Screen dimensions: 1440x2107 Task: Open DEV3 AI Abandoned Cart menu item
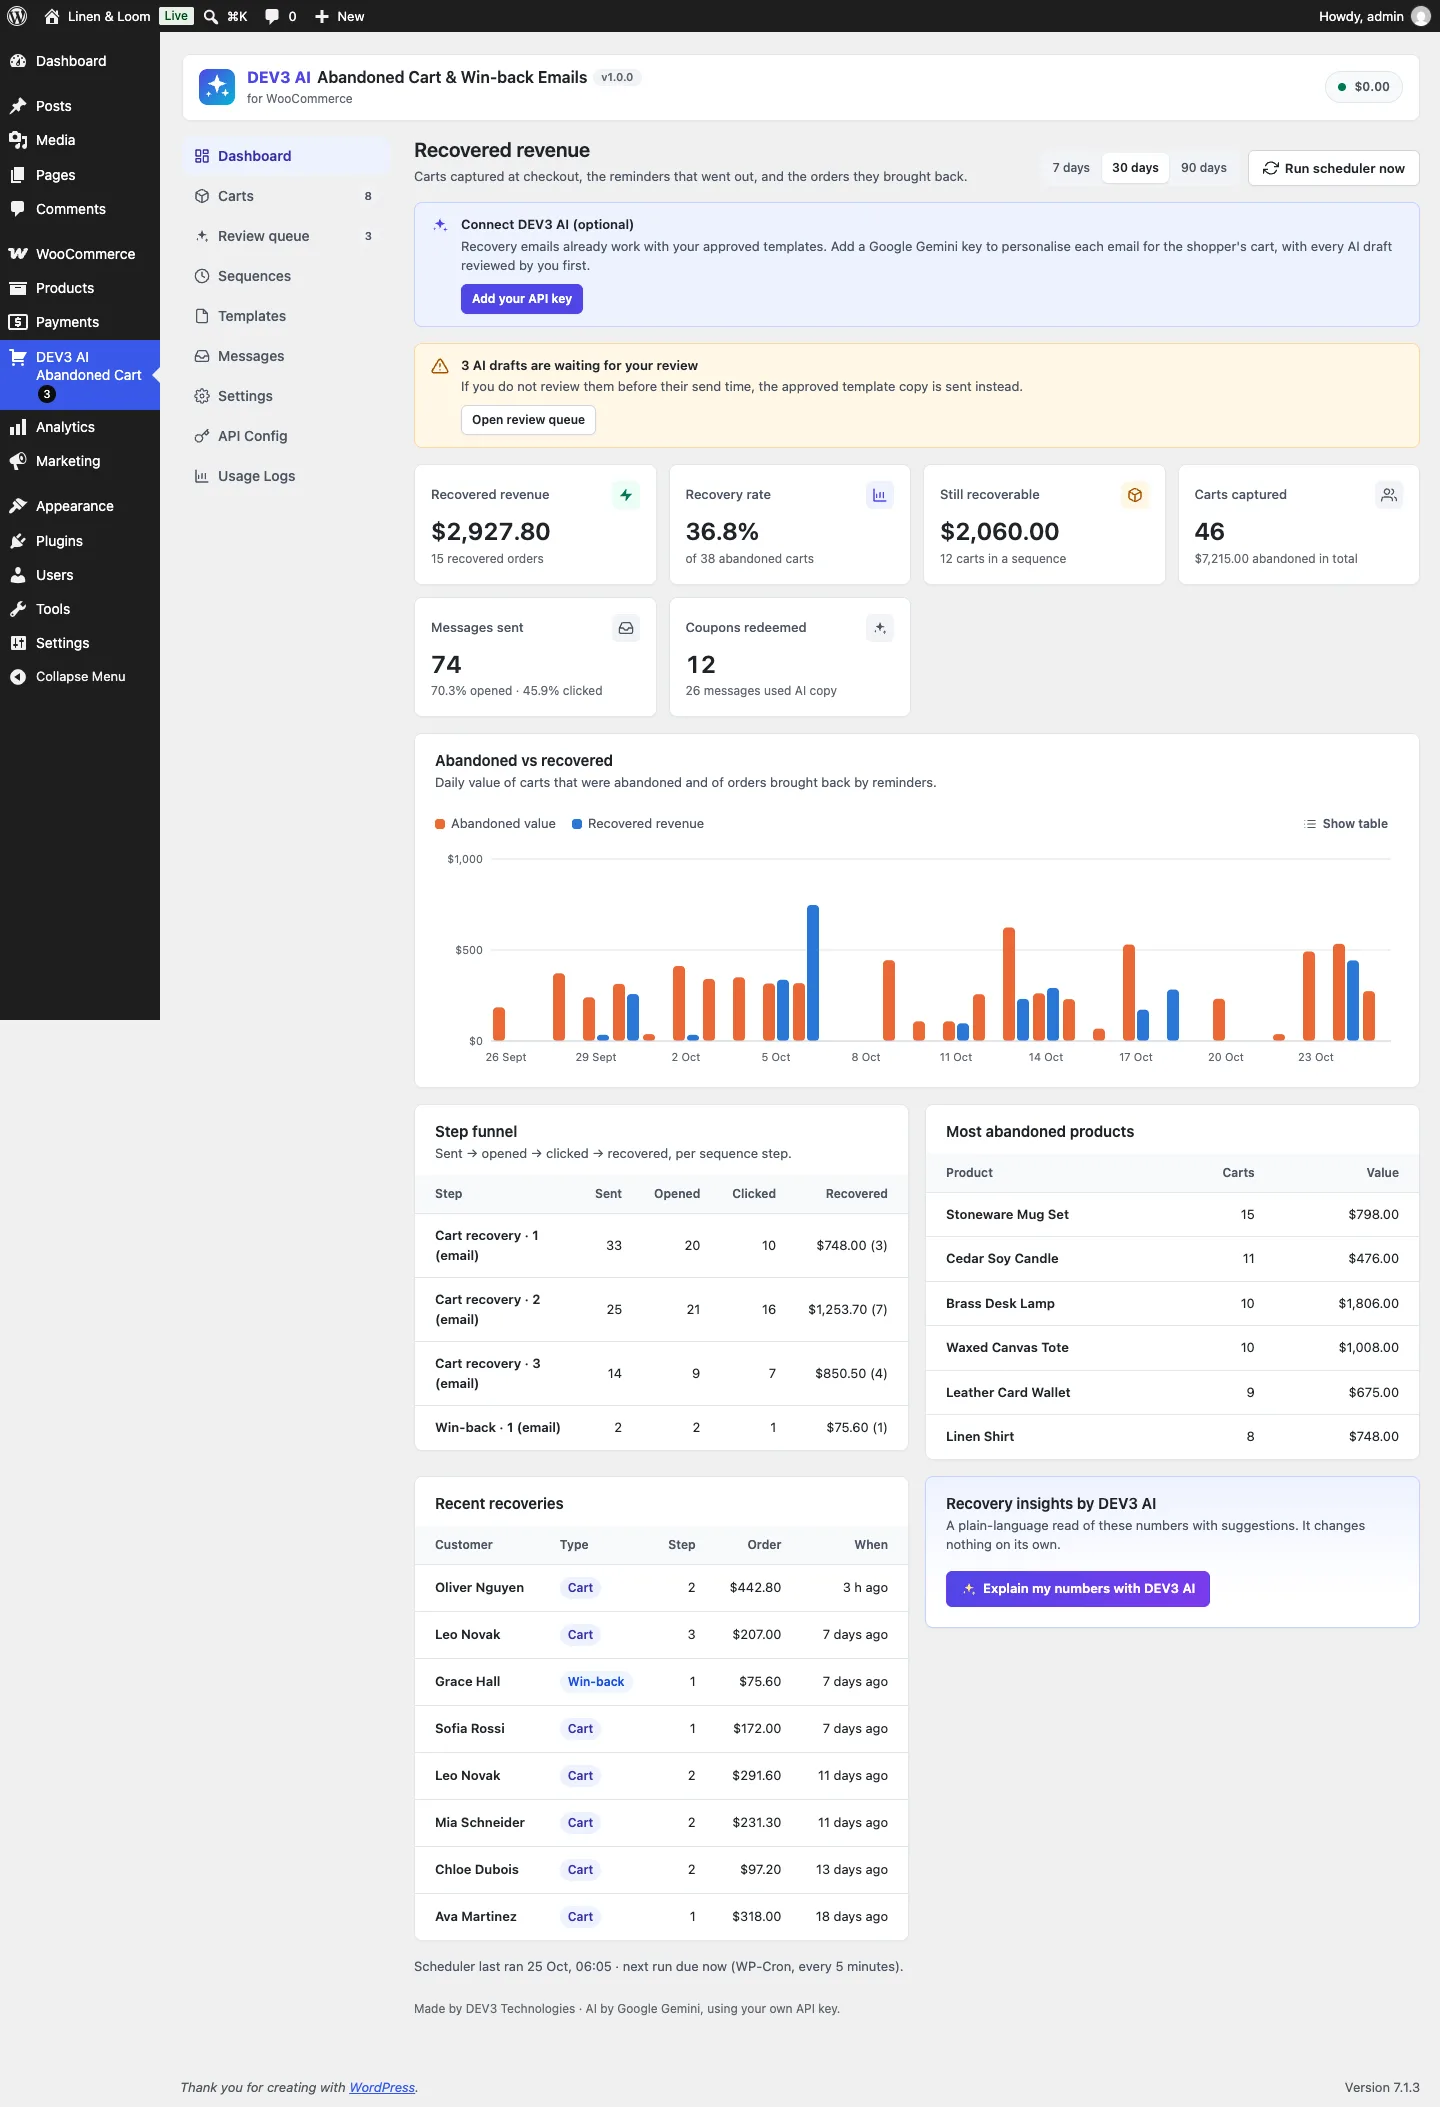pyautogui.click(x=80, y=375)
